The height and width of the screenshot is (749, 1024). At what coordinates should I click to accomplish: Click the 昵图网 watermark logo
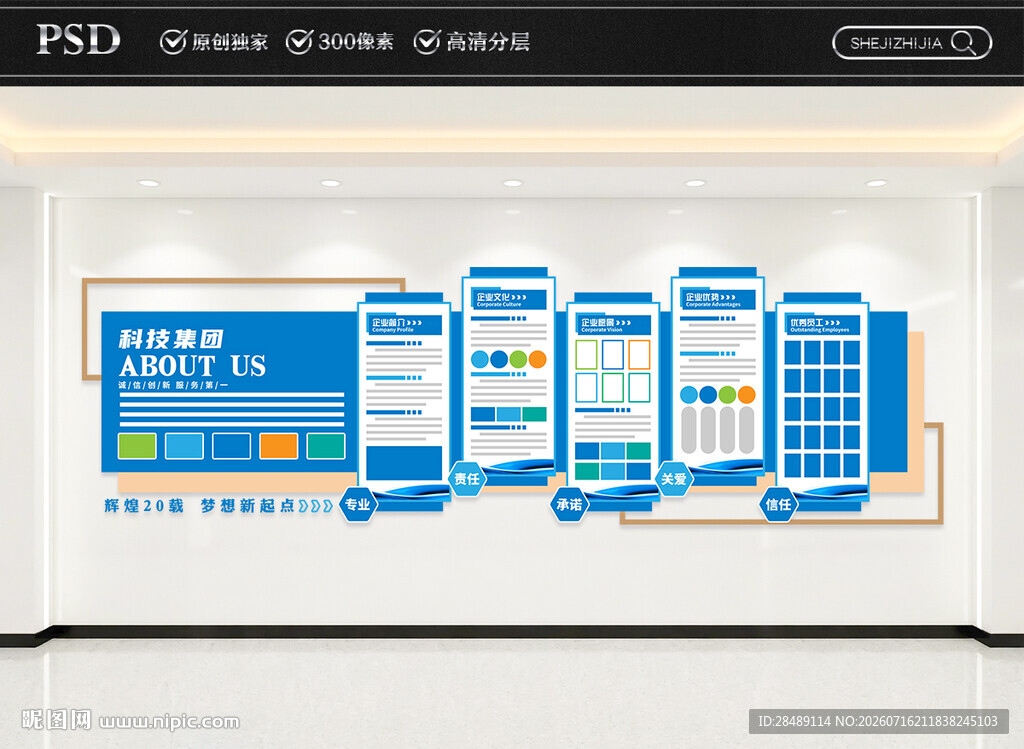coord(57,720)
